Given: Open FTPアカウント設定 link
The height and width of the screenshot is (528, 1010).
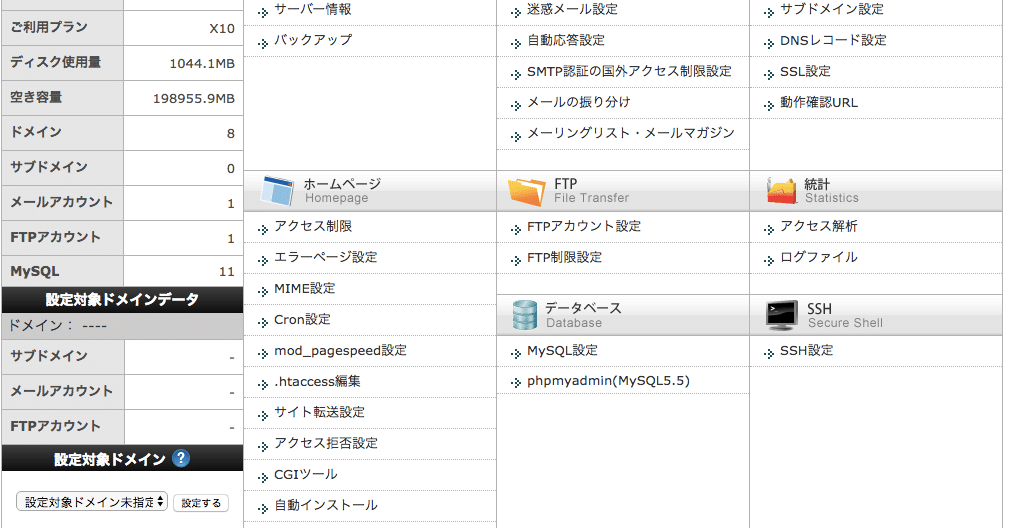Looking at the screenshot, I should [584, 226].
